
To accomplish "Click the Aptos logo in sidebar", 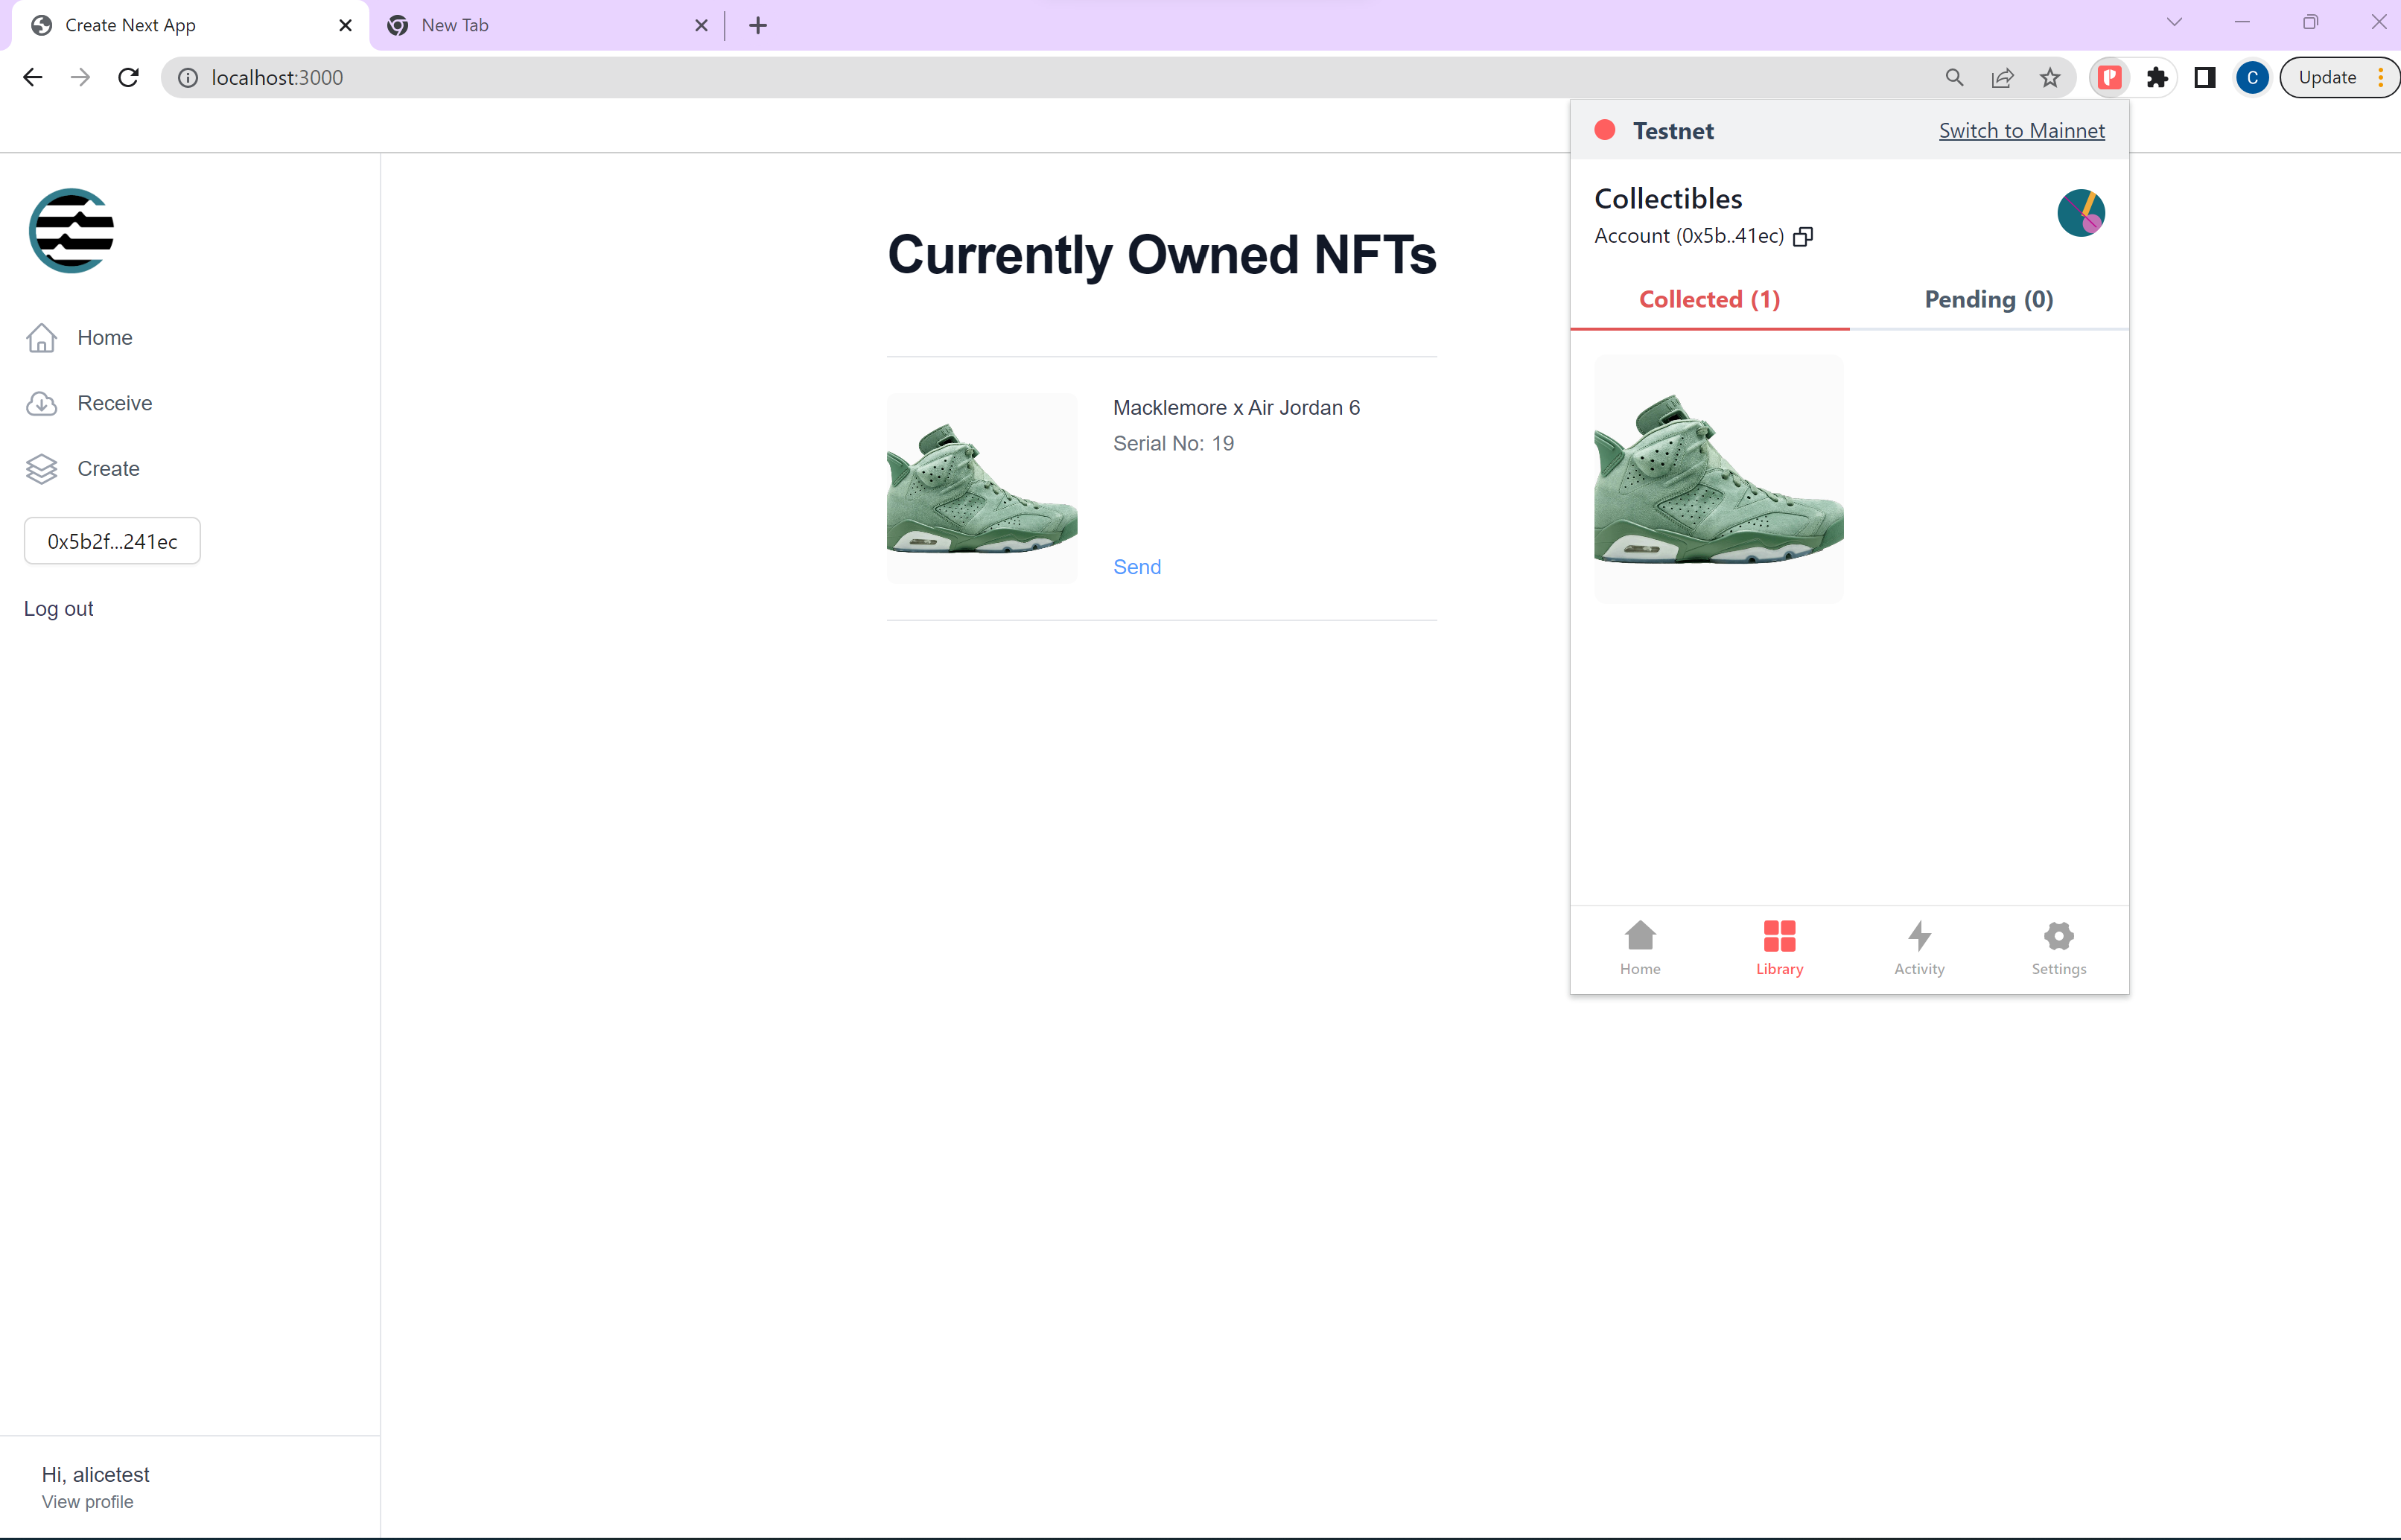I will click(x=71, y=231).
